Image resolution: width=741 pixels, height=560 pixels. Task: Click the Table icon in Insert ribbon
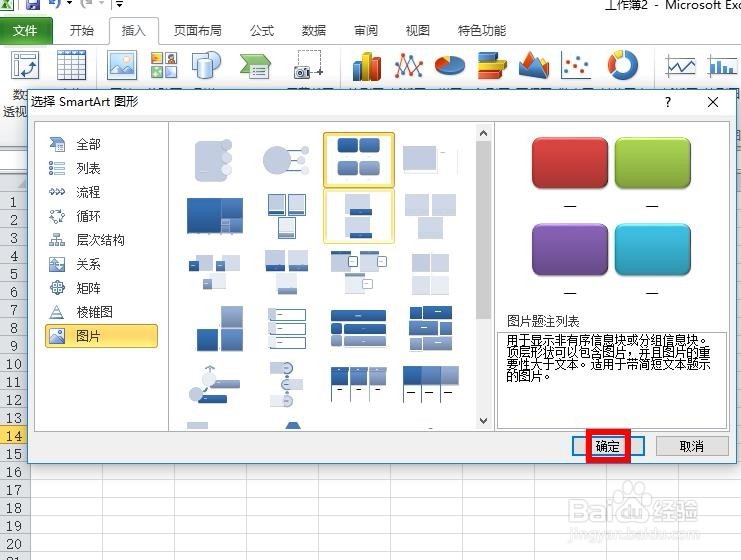point(71,65)
